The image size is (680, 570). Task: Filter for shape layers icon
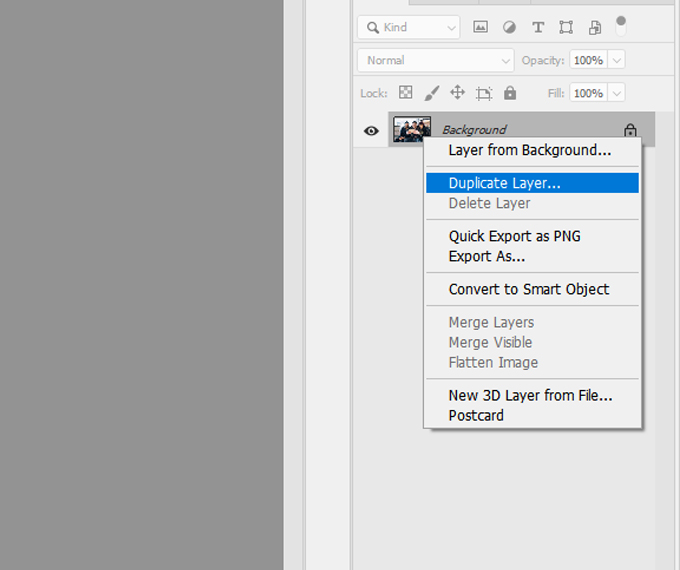point(566,27)
